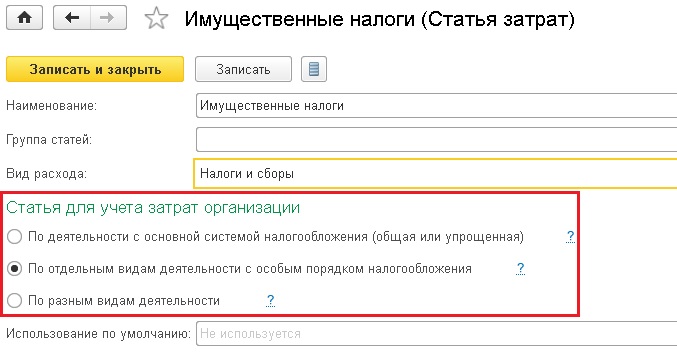
Task: Go to the home page icon
Action: coord(25,18)
